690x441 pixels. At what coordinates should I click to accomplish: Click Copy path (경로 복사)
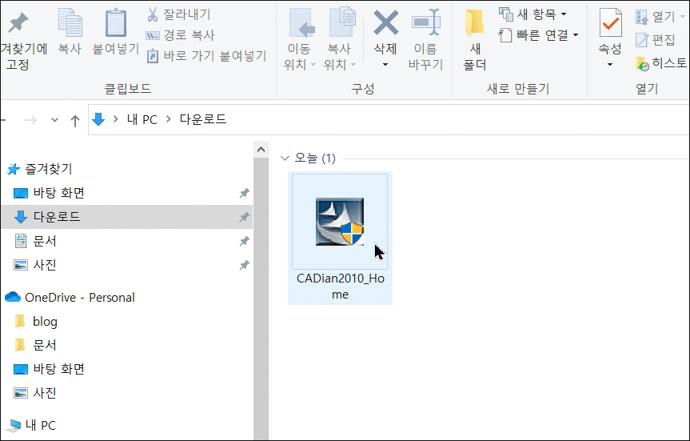180,35
